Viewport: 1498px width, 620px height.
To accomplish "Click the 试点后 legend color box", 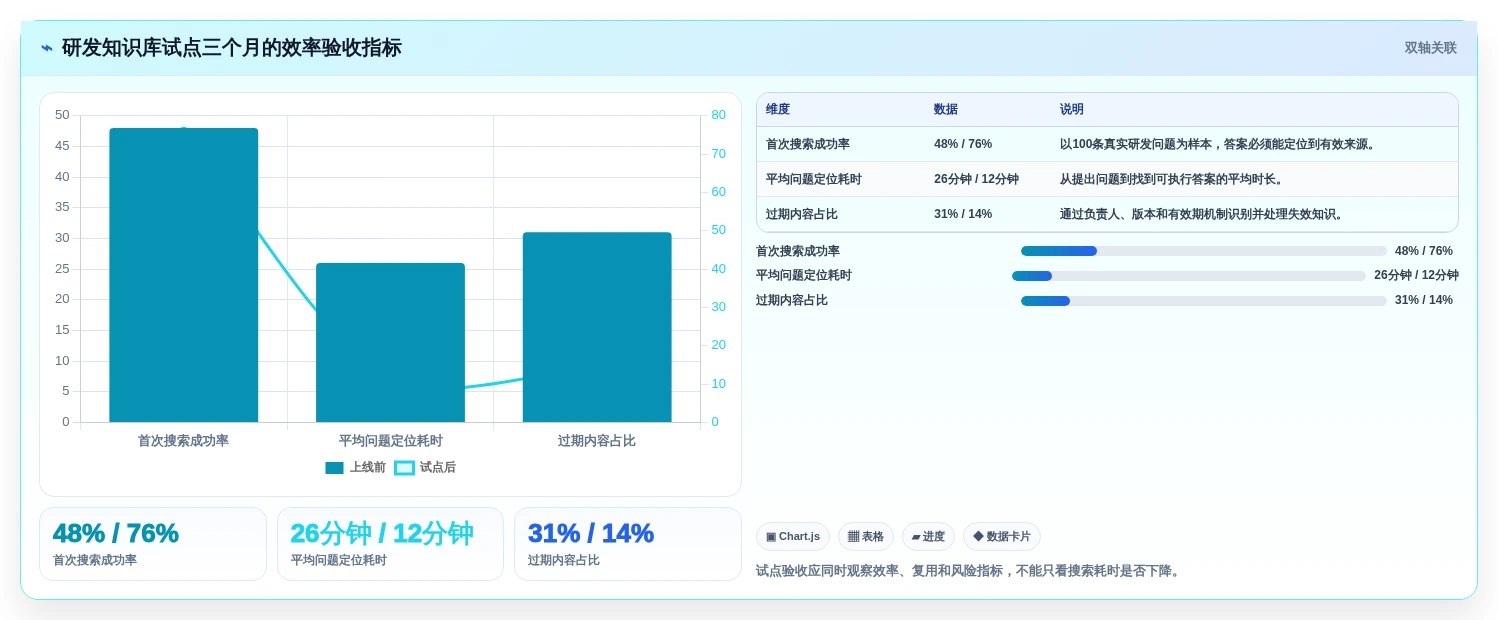I will coord(404,468).
